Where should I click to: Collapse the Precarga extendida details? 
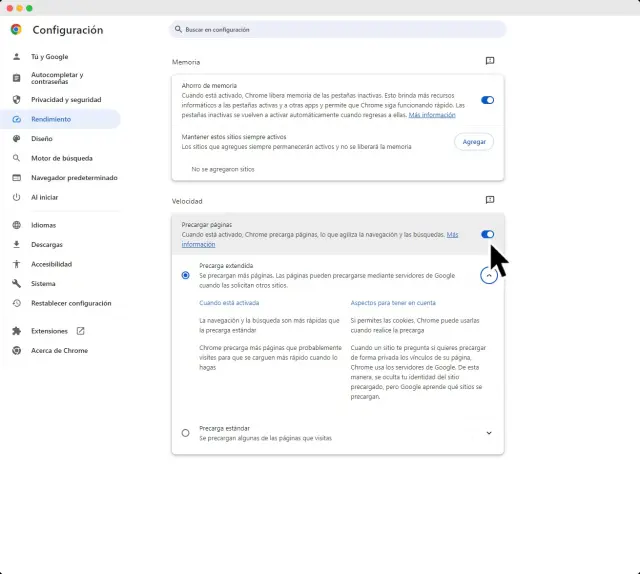(489, 275)
